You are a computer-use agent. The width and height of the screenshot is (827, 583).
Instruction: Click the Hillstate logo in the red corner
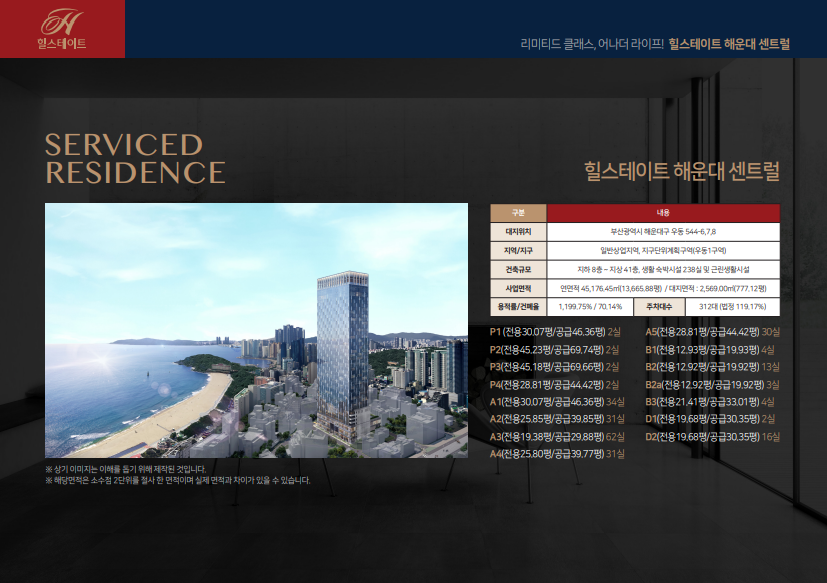point(62,29)
